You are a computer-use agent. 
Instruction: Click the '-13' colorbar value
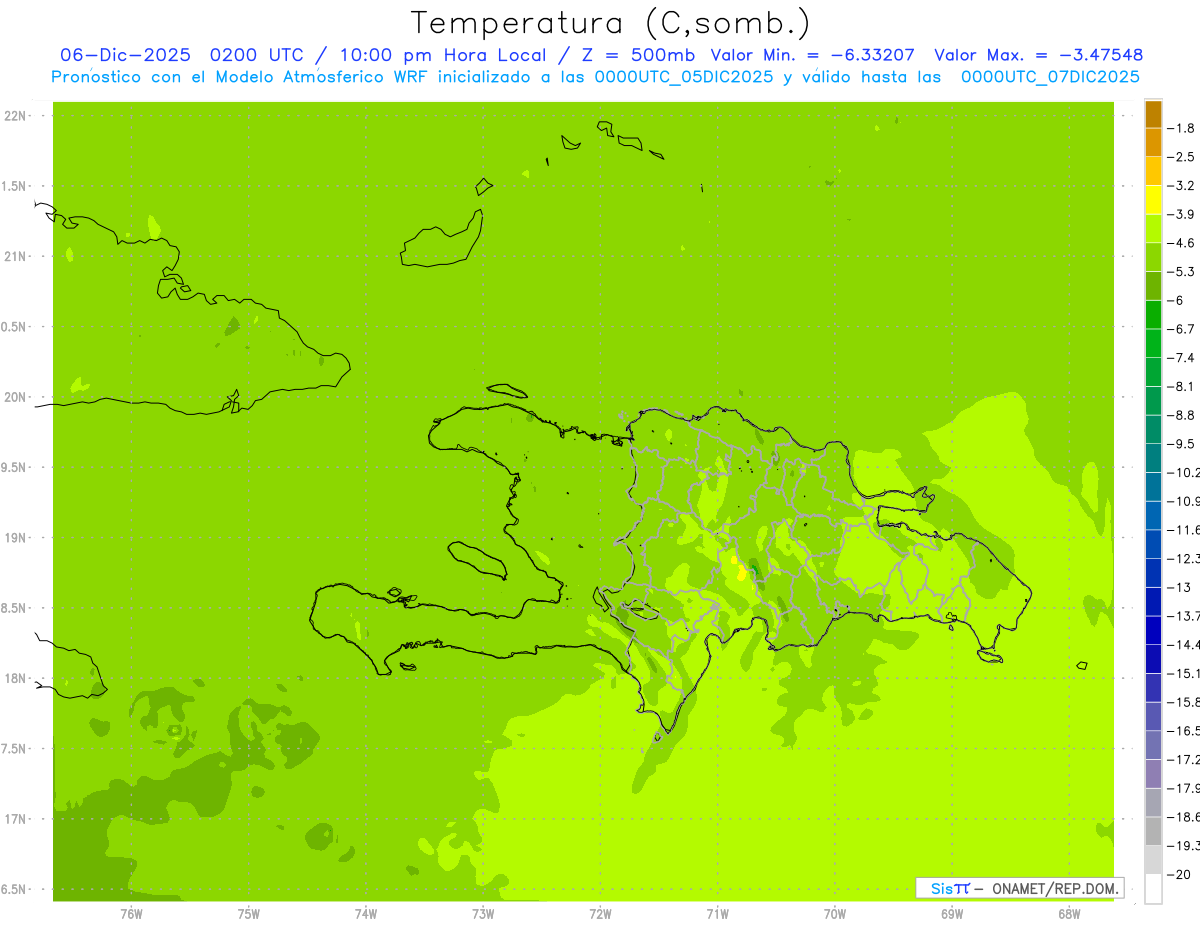coord(1177,587)
